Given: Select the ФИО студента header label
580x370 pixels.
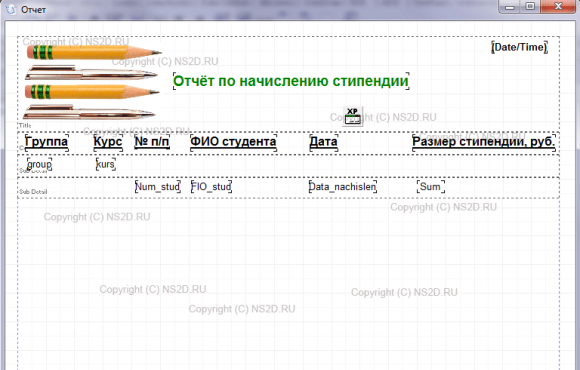Looking at the screenshot, I should [x=233, y=142].
